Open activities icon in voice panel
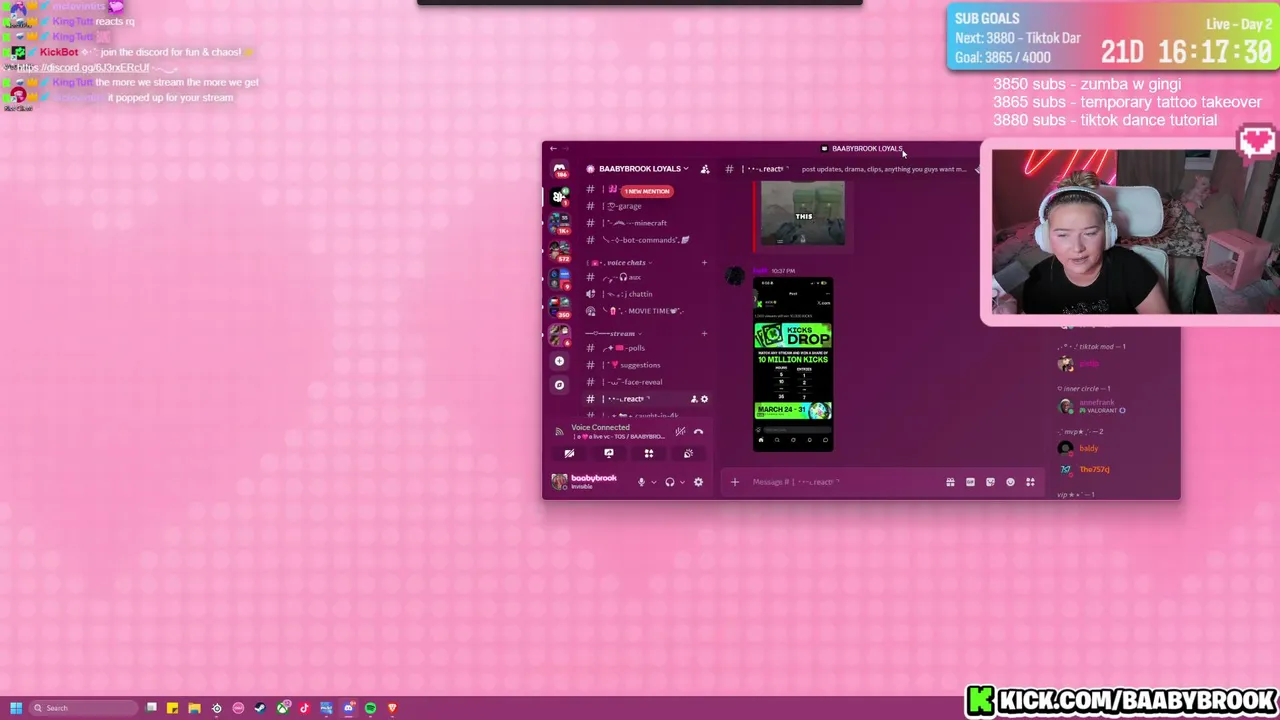The width and height of the screenshot is (1280, 720). point(649,454)
